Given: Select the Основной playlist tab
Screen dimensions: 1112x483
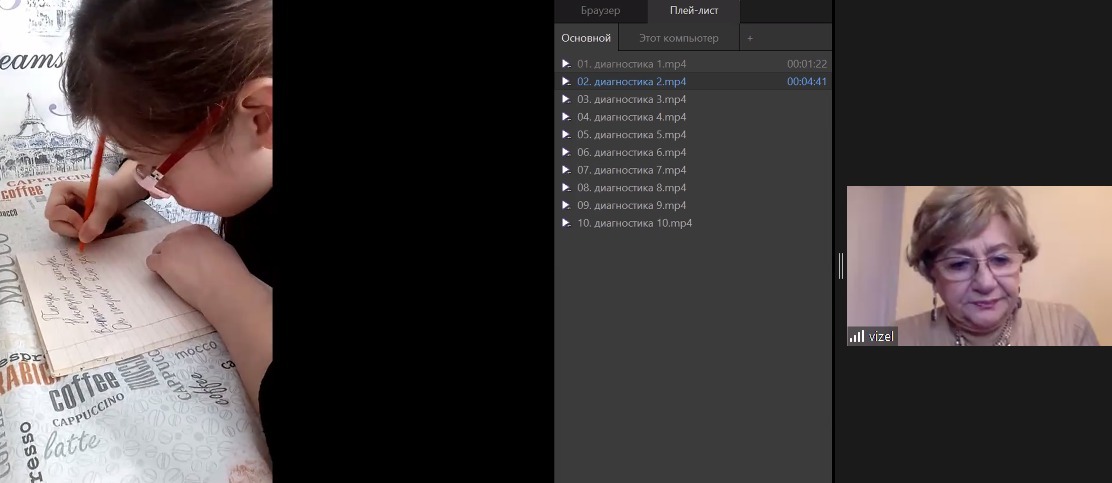Looking at the screenshot, I should pyautogui.click(x=586, y=38).
